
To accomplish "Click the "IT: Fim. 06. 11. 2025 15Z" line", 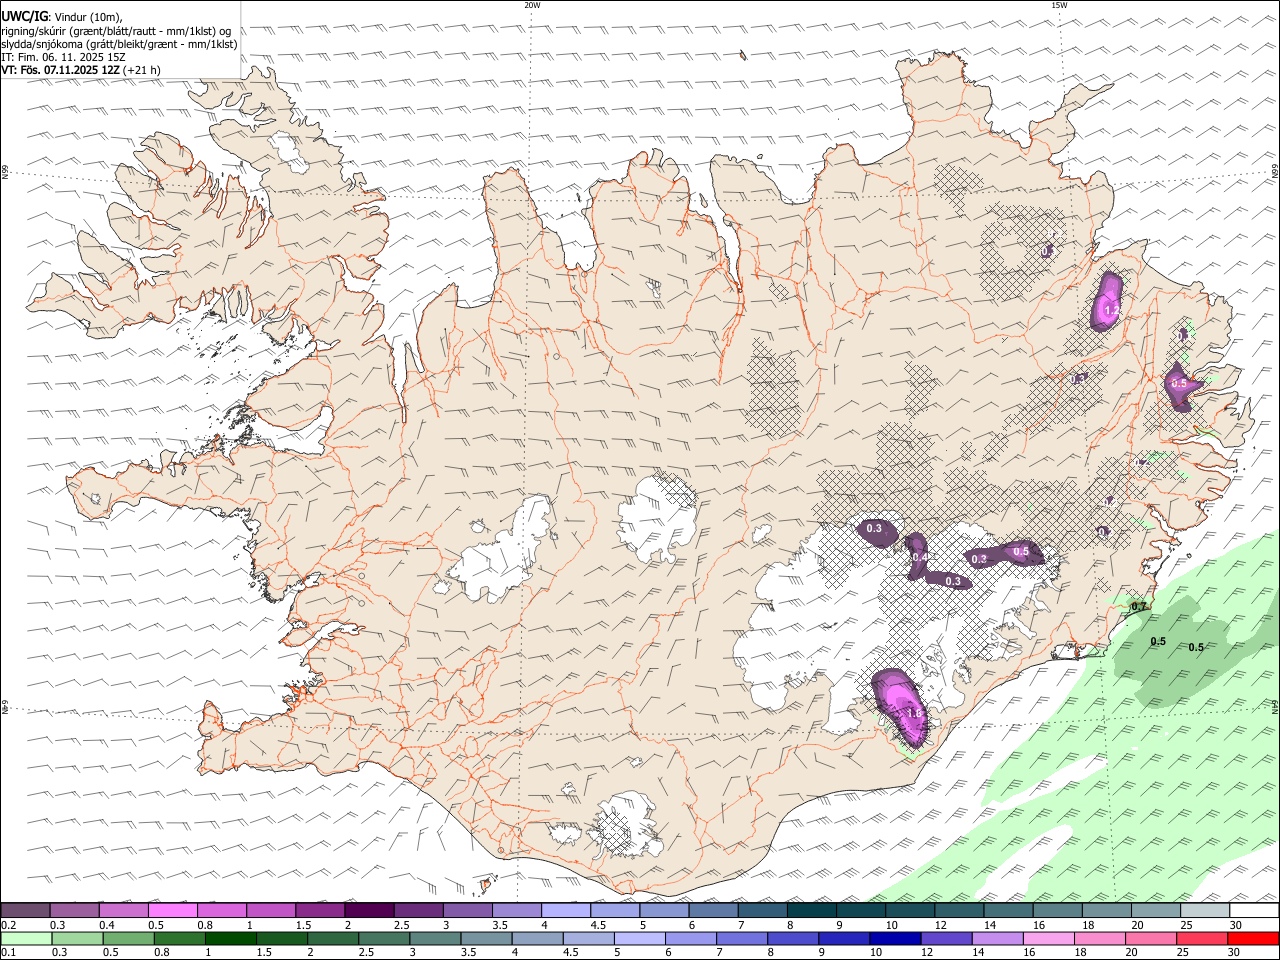I will pos(63,57).
